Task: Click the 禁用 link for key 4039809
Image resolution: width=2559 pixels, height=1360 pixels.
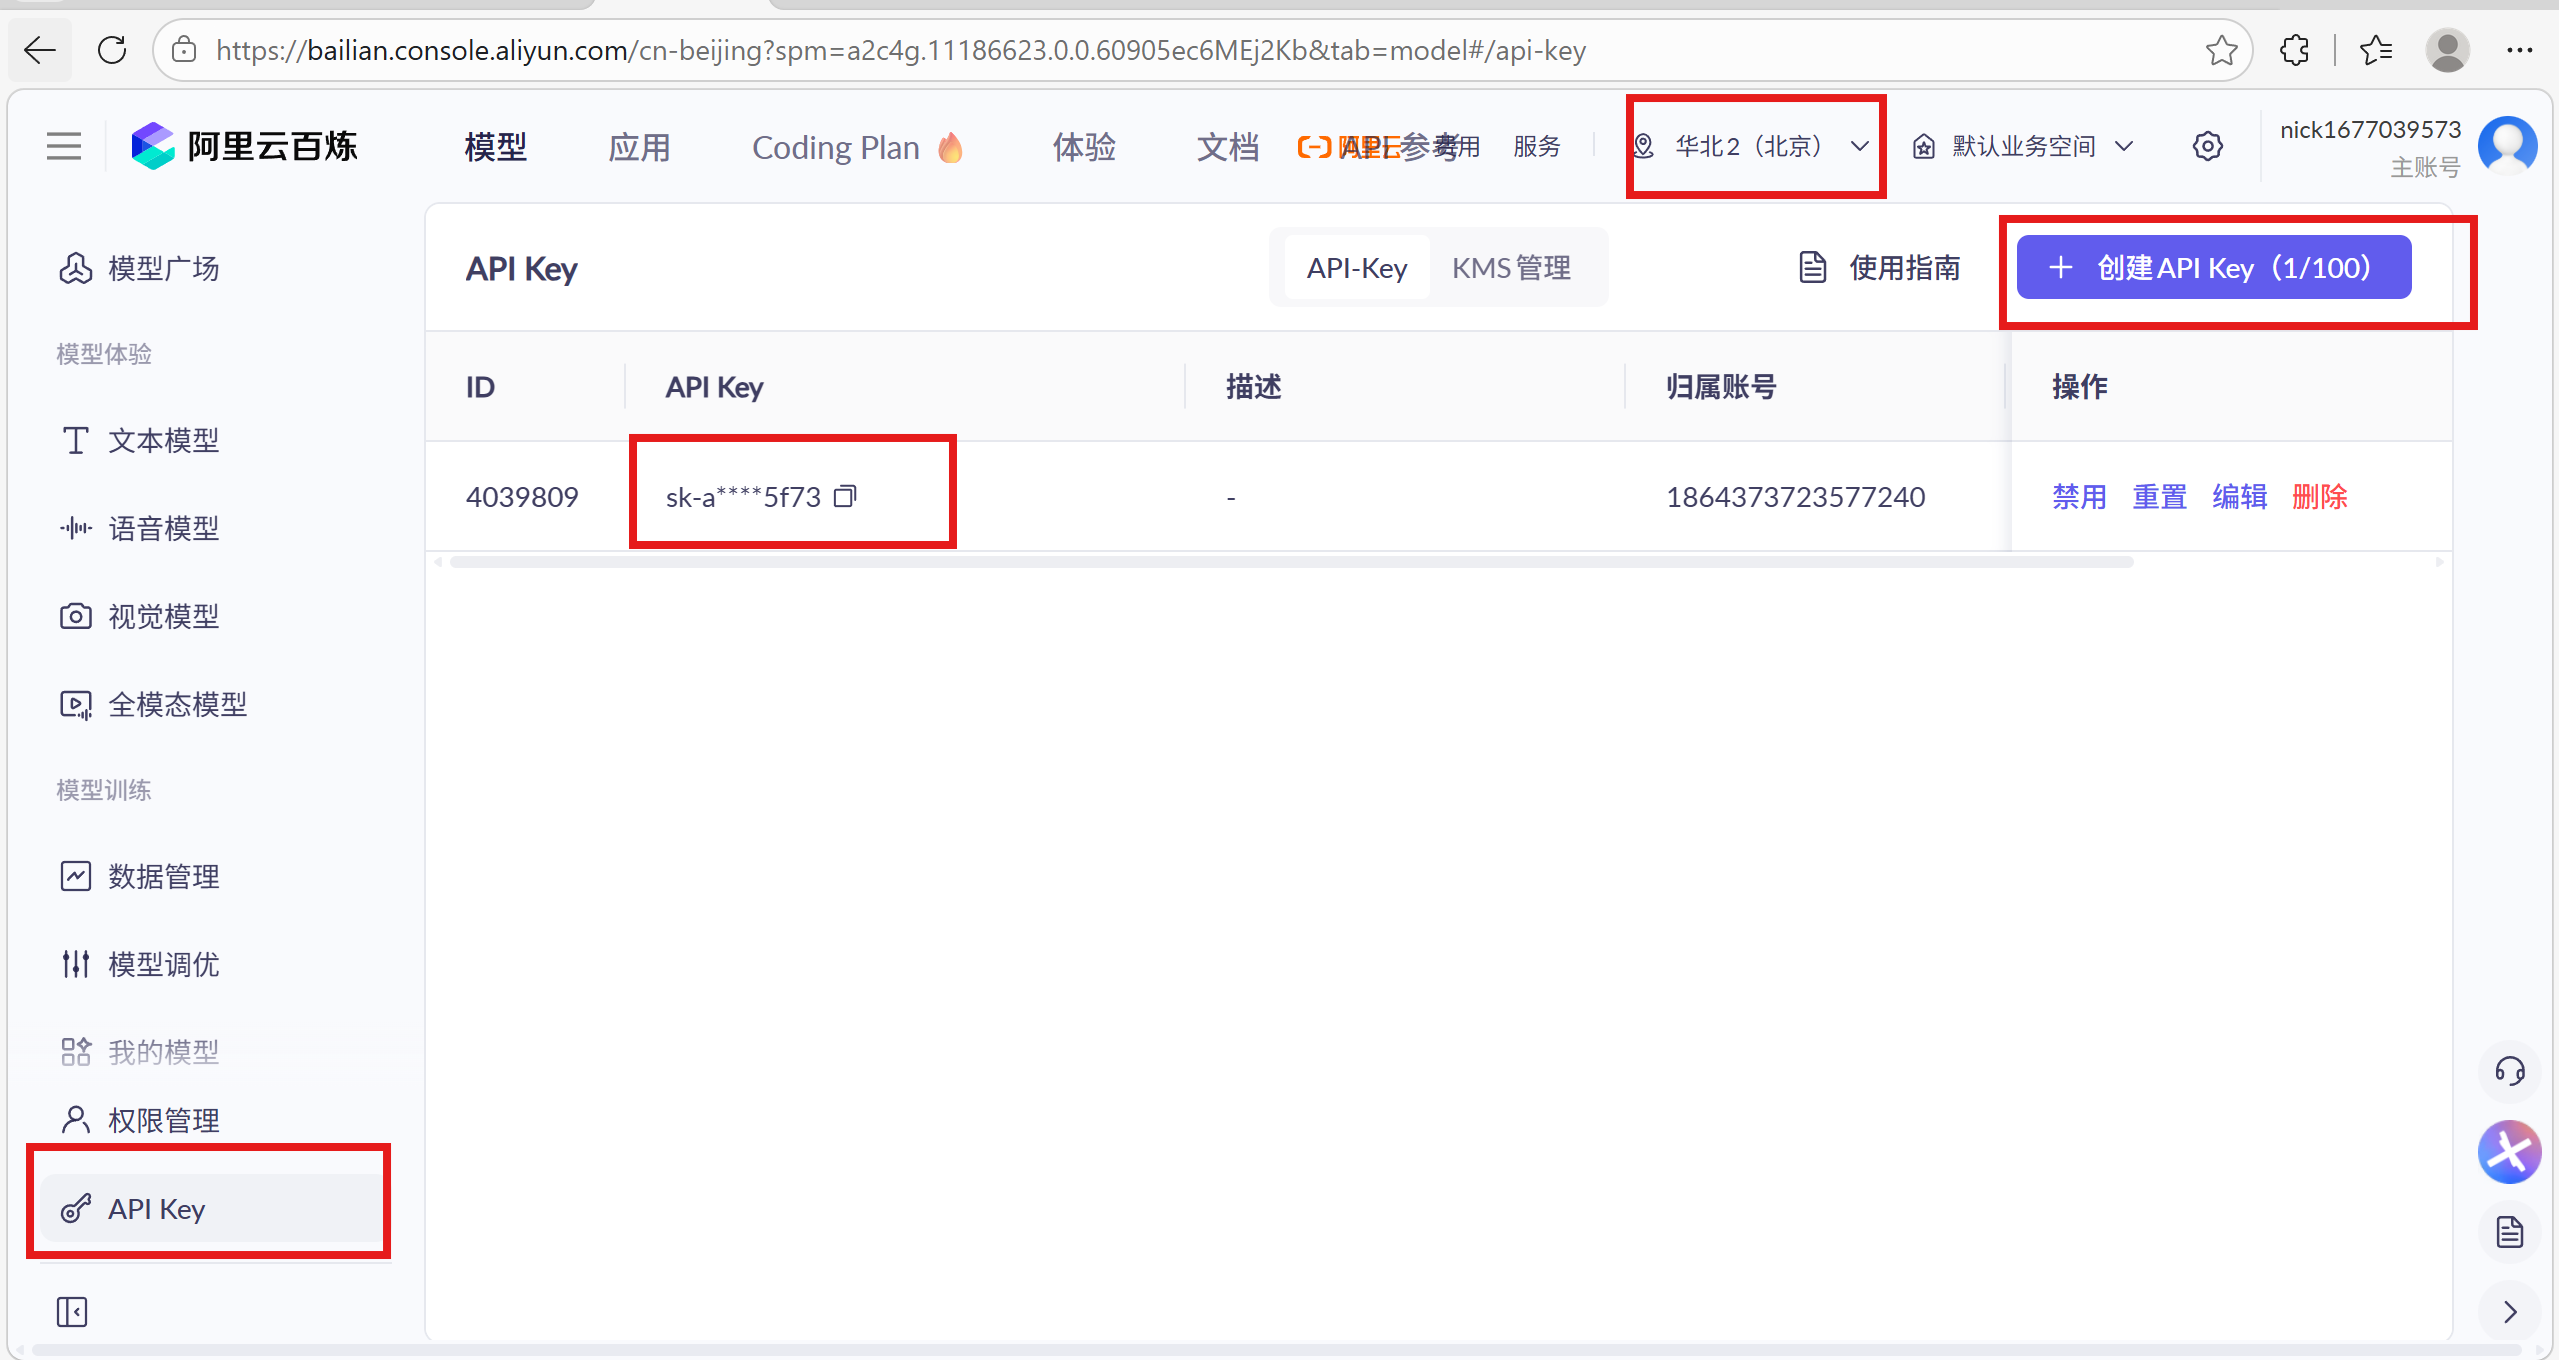Action: click(x=2079, y=496)
